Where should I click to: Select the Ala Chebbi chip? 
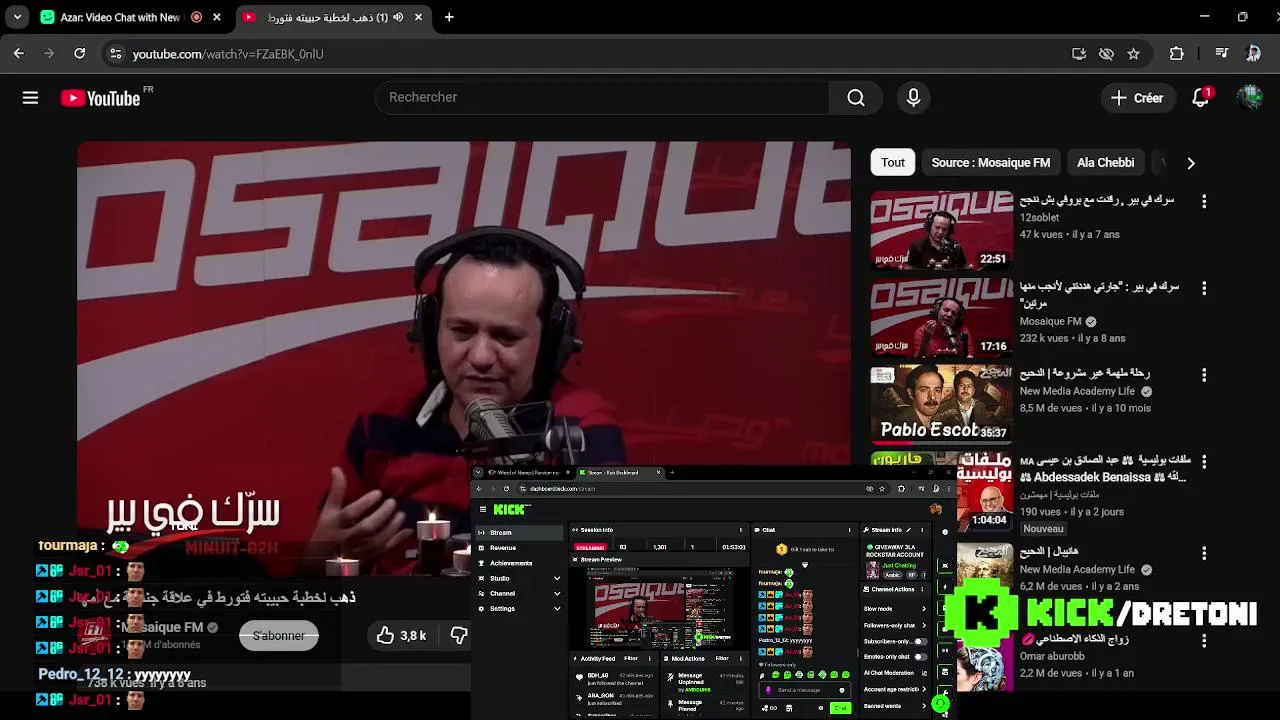click(1105, 163)
